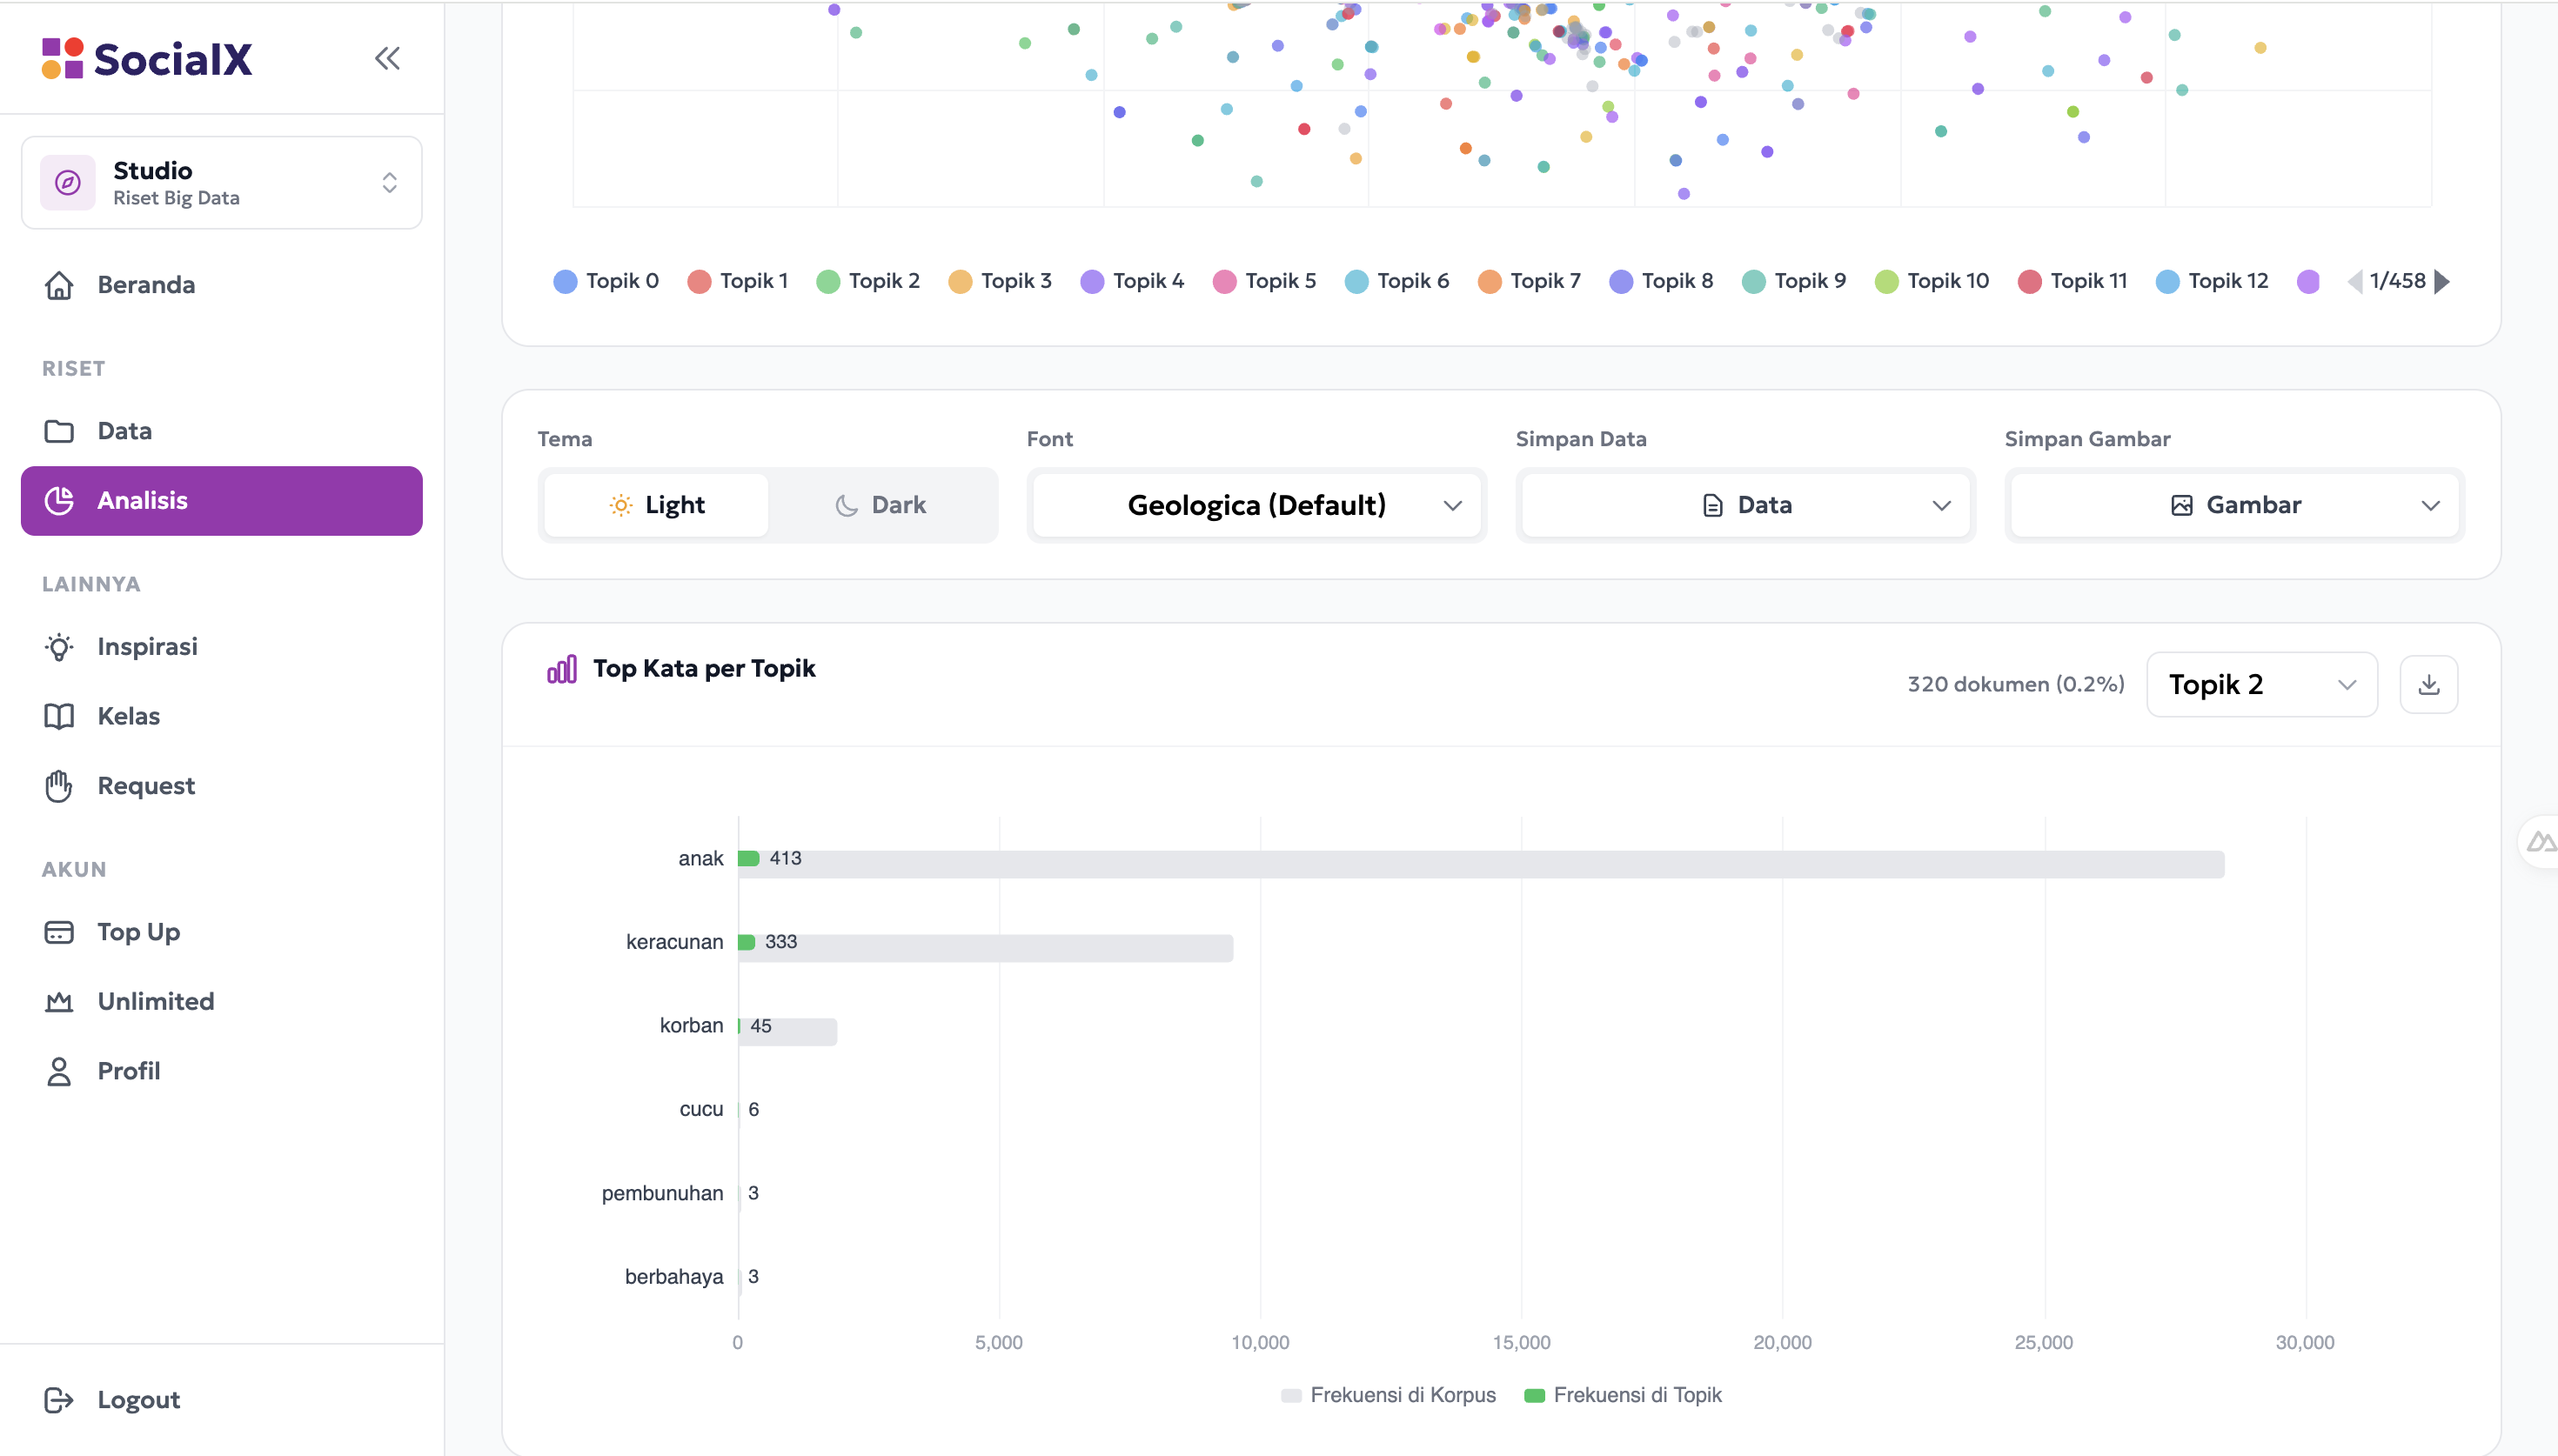Click the Analisis pie chart icon

point(59,501)
